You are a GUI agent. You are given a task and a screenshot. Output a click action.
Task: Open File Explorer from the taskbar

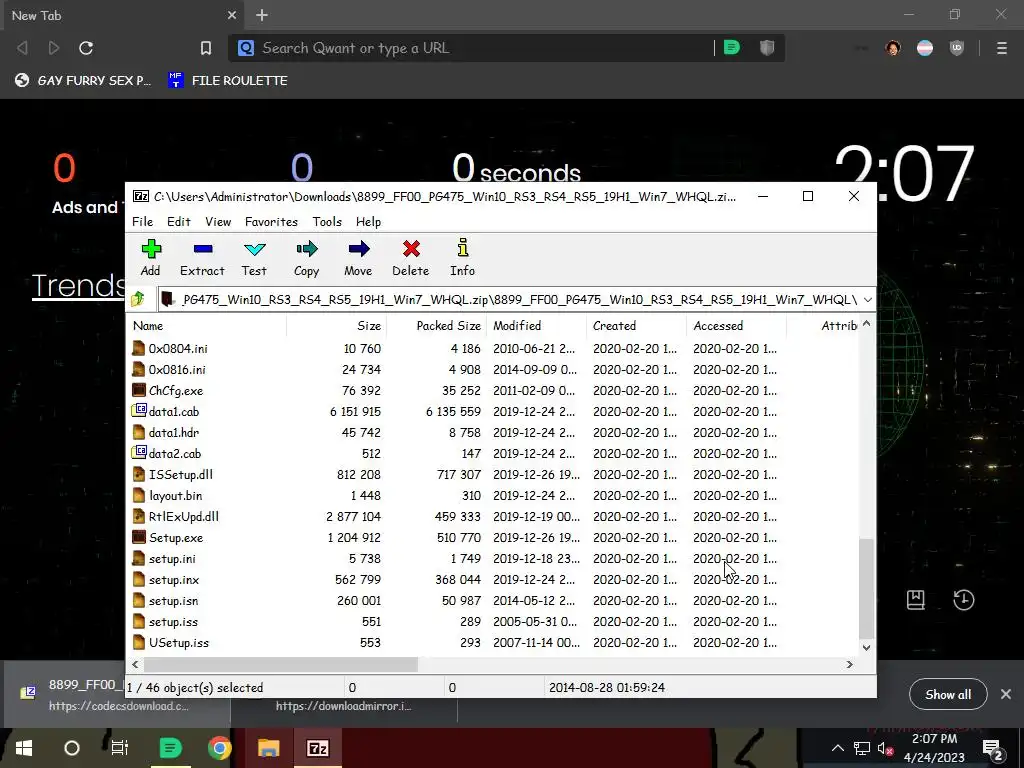coord(268,748)
